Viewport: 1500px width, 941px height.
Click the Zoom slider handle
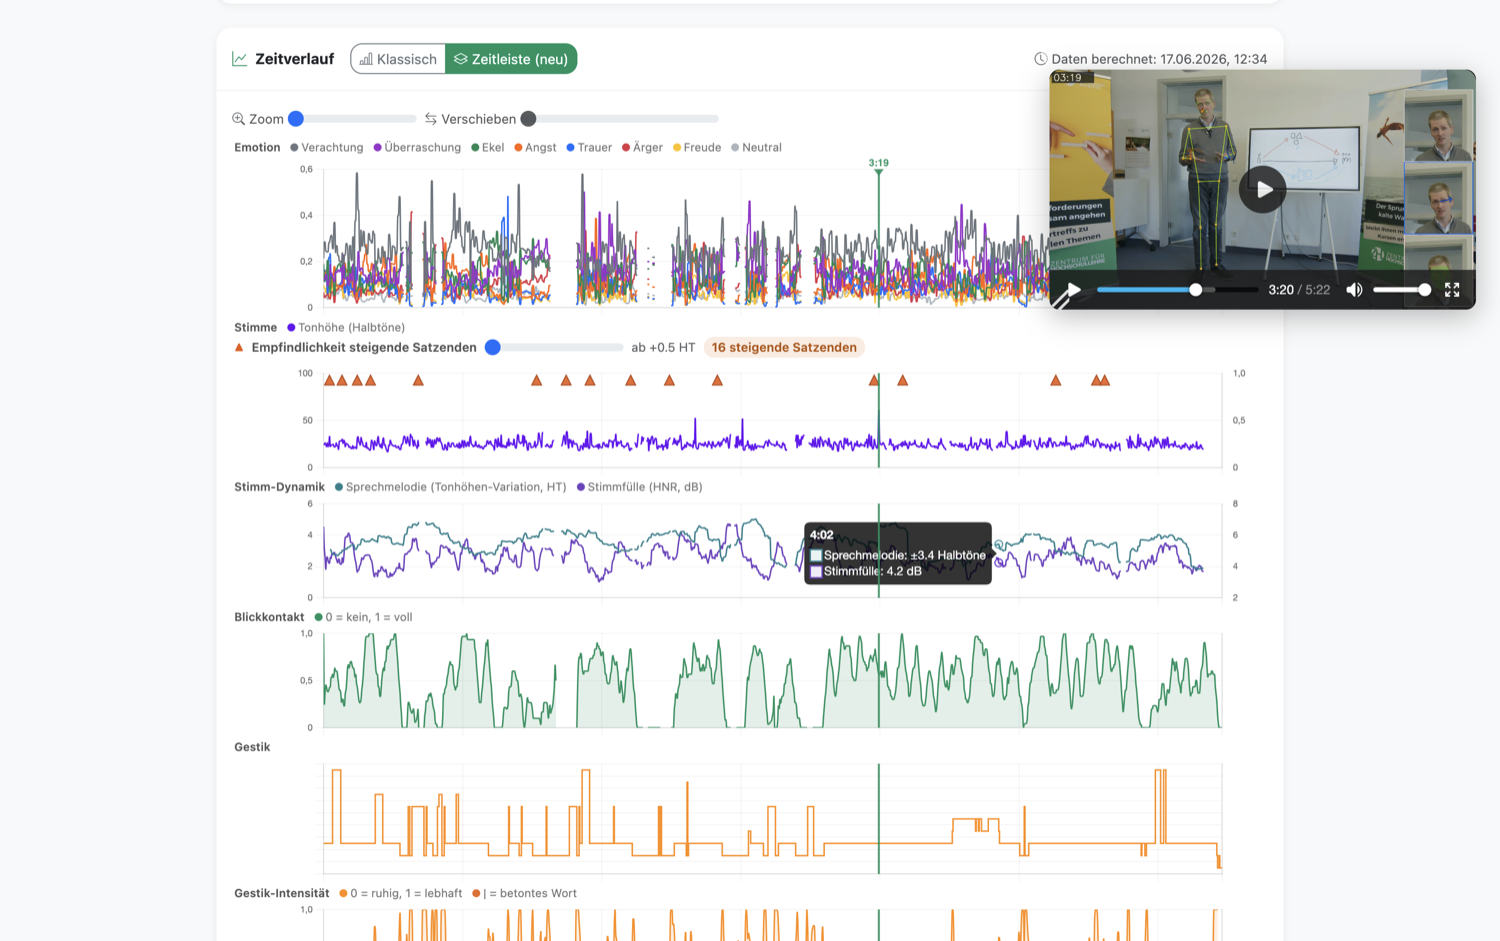(x=296, y=119)
